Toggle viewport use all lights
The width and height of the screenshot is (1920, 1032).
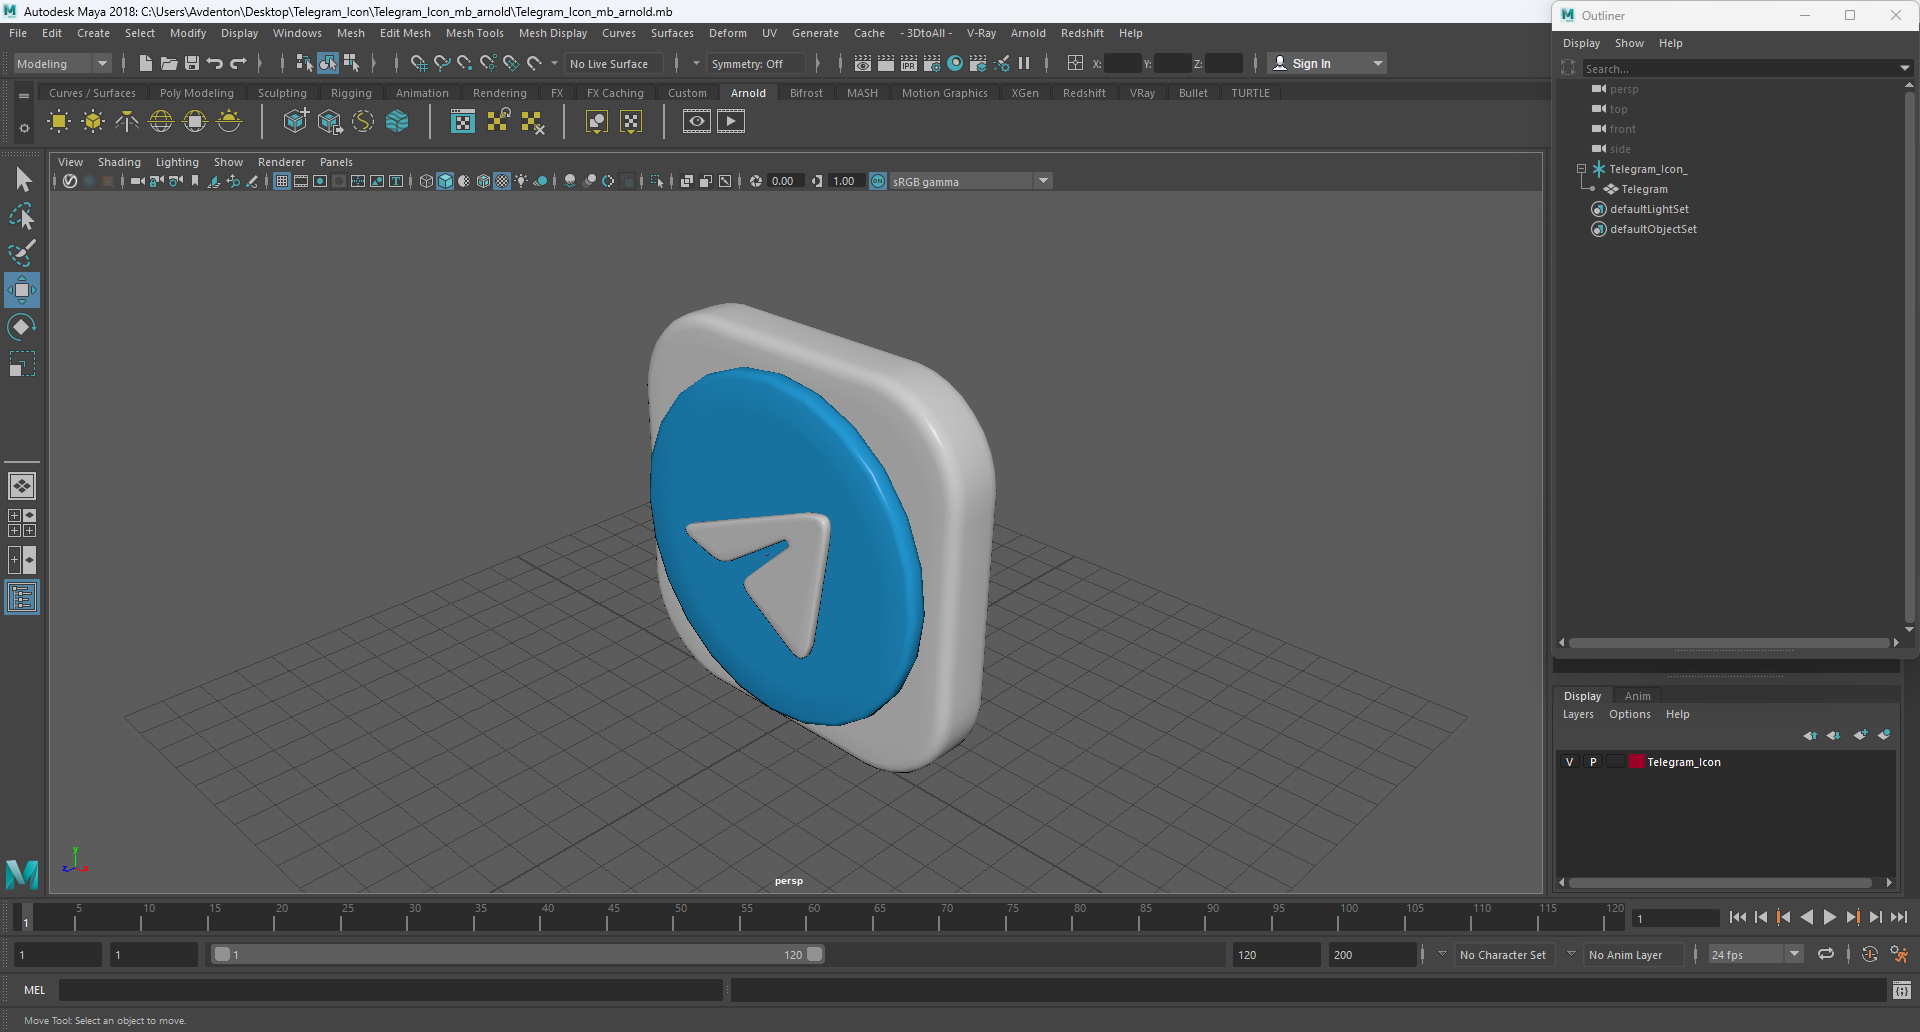521,181
